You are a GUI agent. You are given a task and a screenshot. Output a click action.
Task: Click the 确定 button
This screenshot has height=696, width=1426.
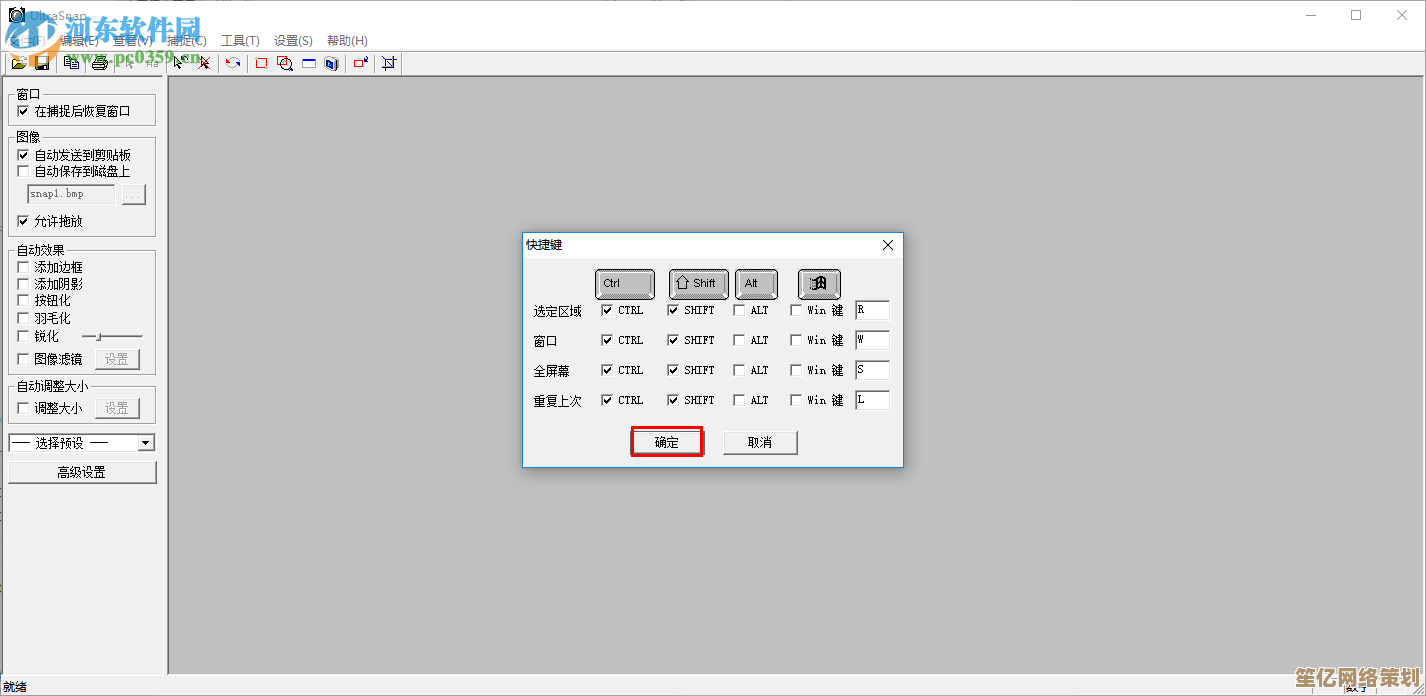666,442
